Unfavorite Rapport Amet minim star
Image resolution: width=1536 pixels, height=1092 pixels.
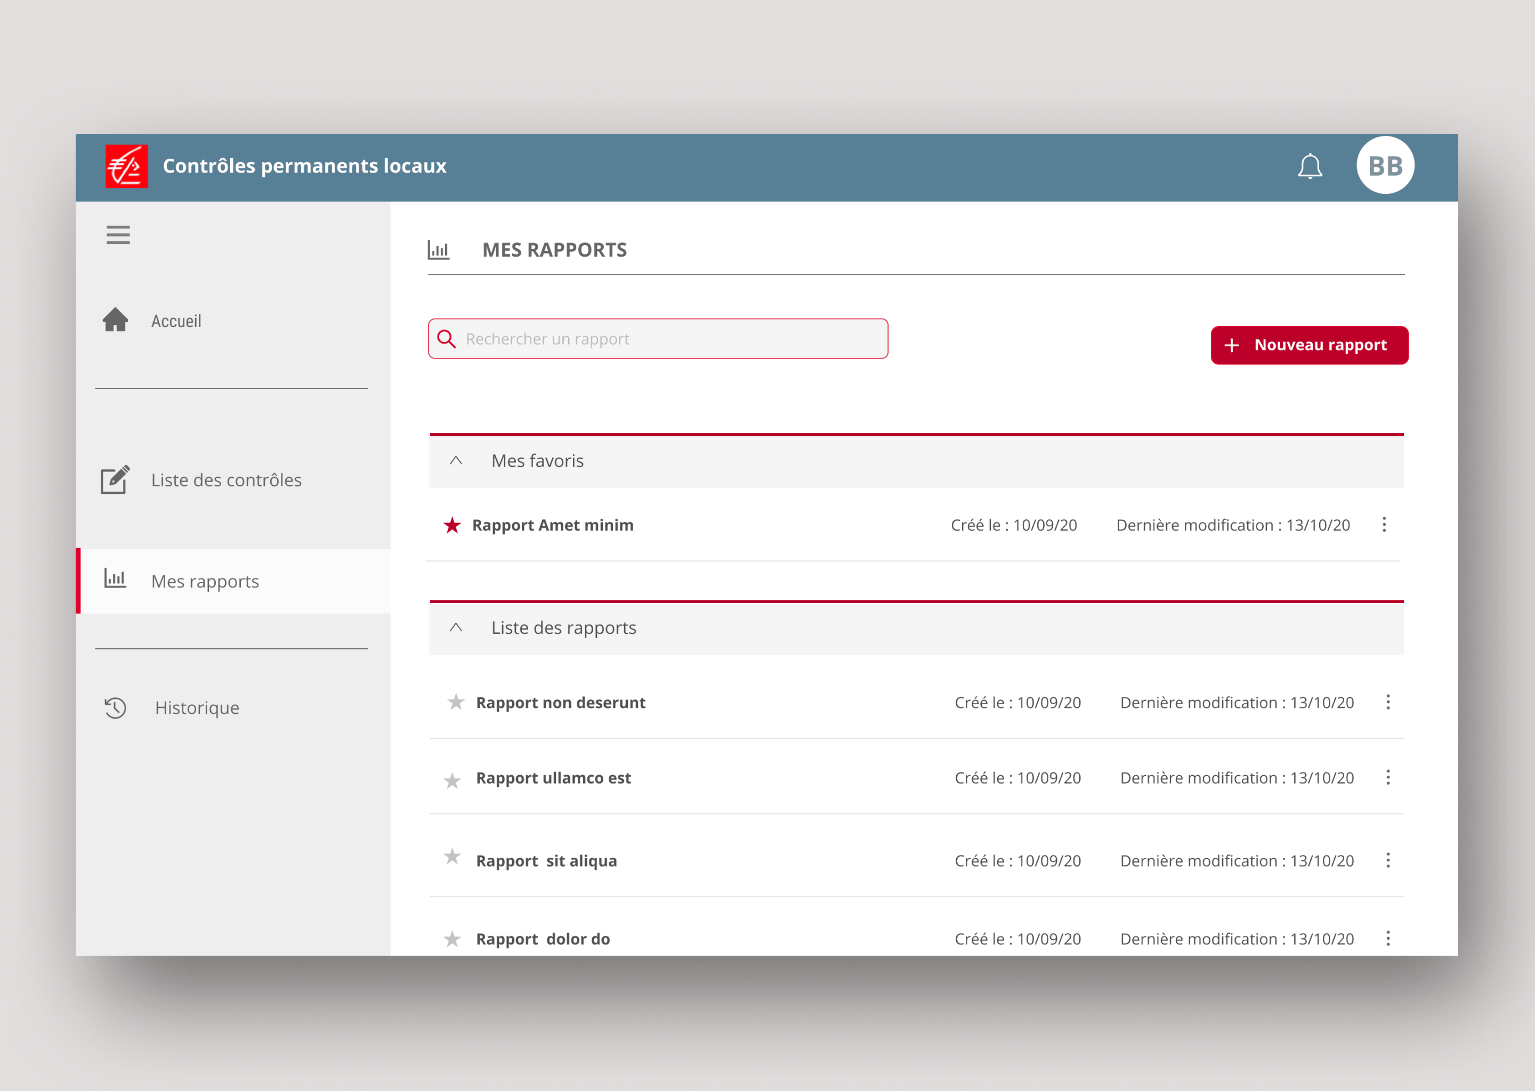coord(452,525)
